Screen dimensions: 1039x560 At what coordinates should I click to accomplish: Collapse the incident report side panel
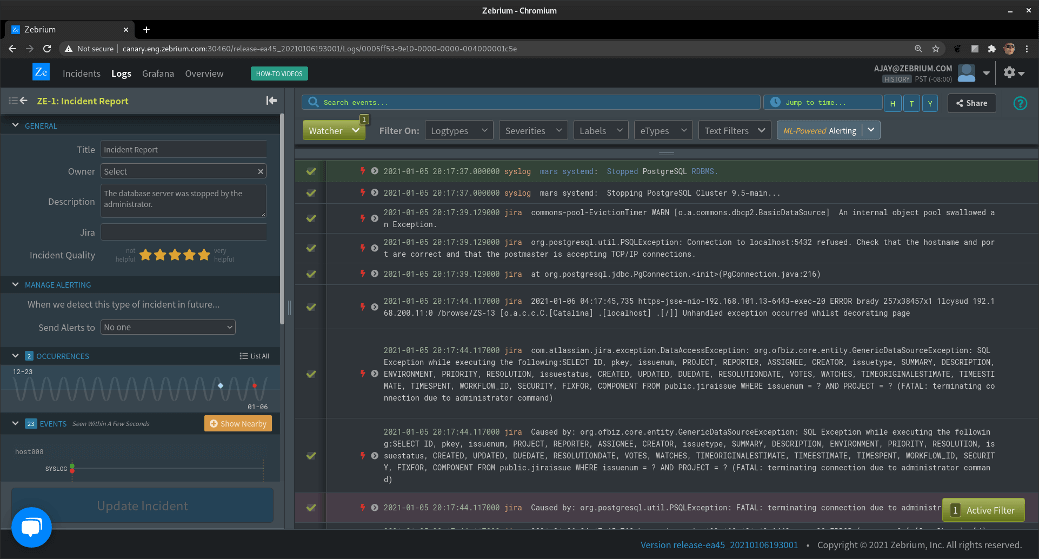(272, 101)
